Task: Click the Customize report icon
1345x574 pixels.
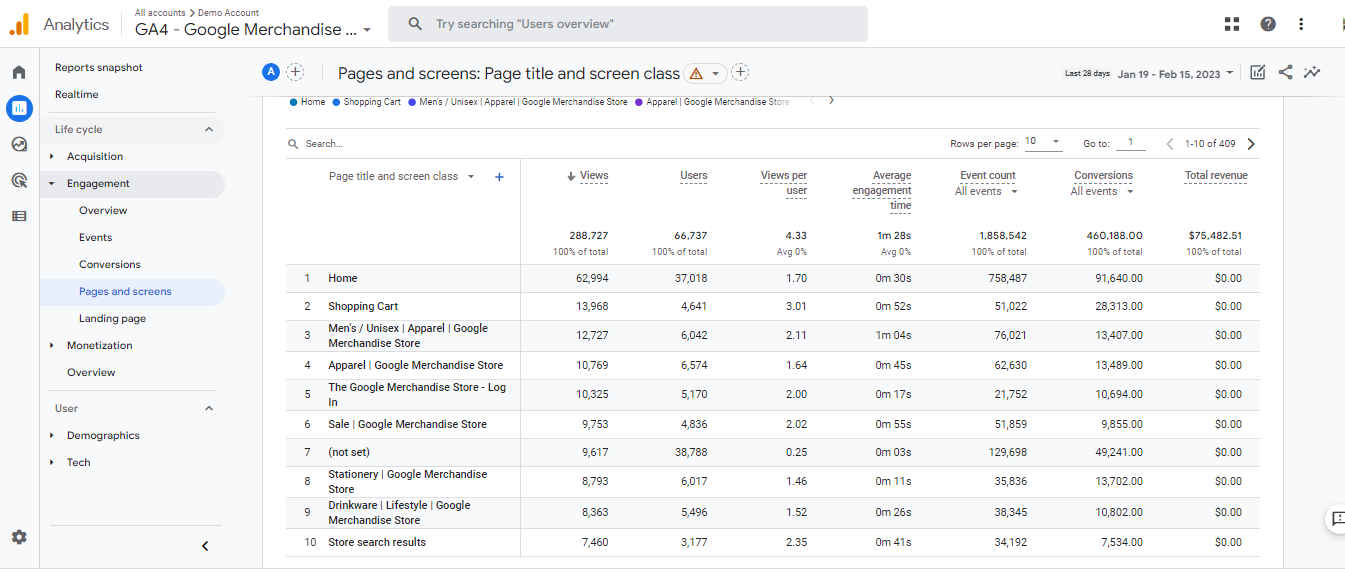Action: (x=1258, y=72)
